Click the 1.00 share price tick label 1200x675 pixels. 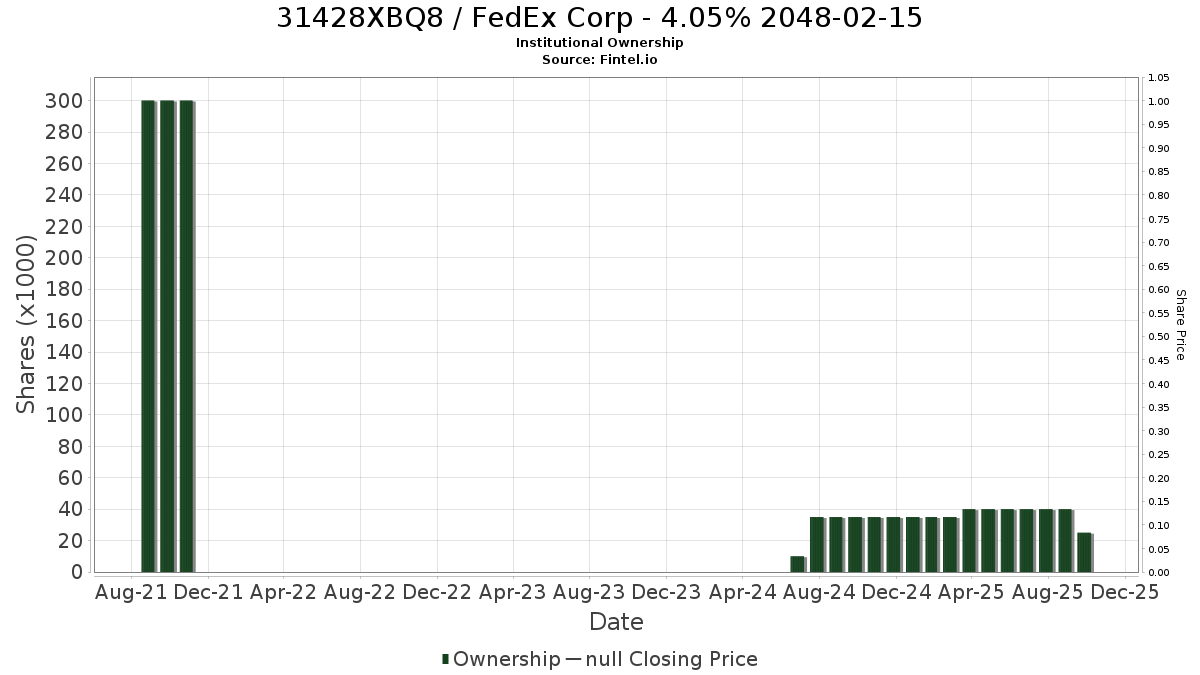coord(1159,101)
